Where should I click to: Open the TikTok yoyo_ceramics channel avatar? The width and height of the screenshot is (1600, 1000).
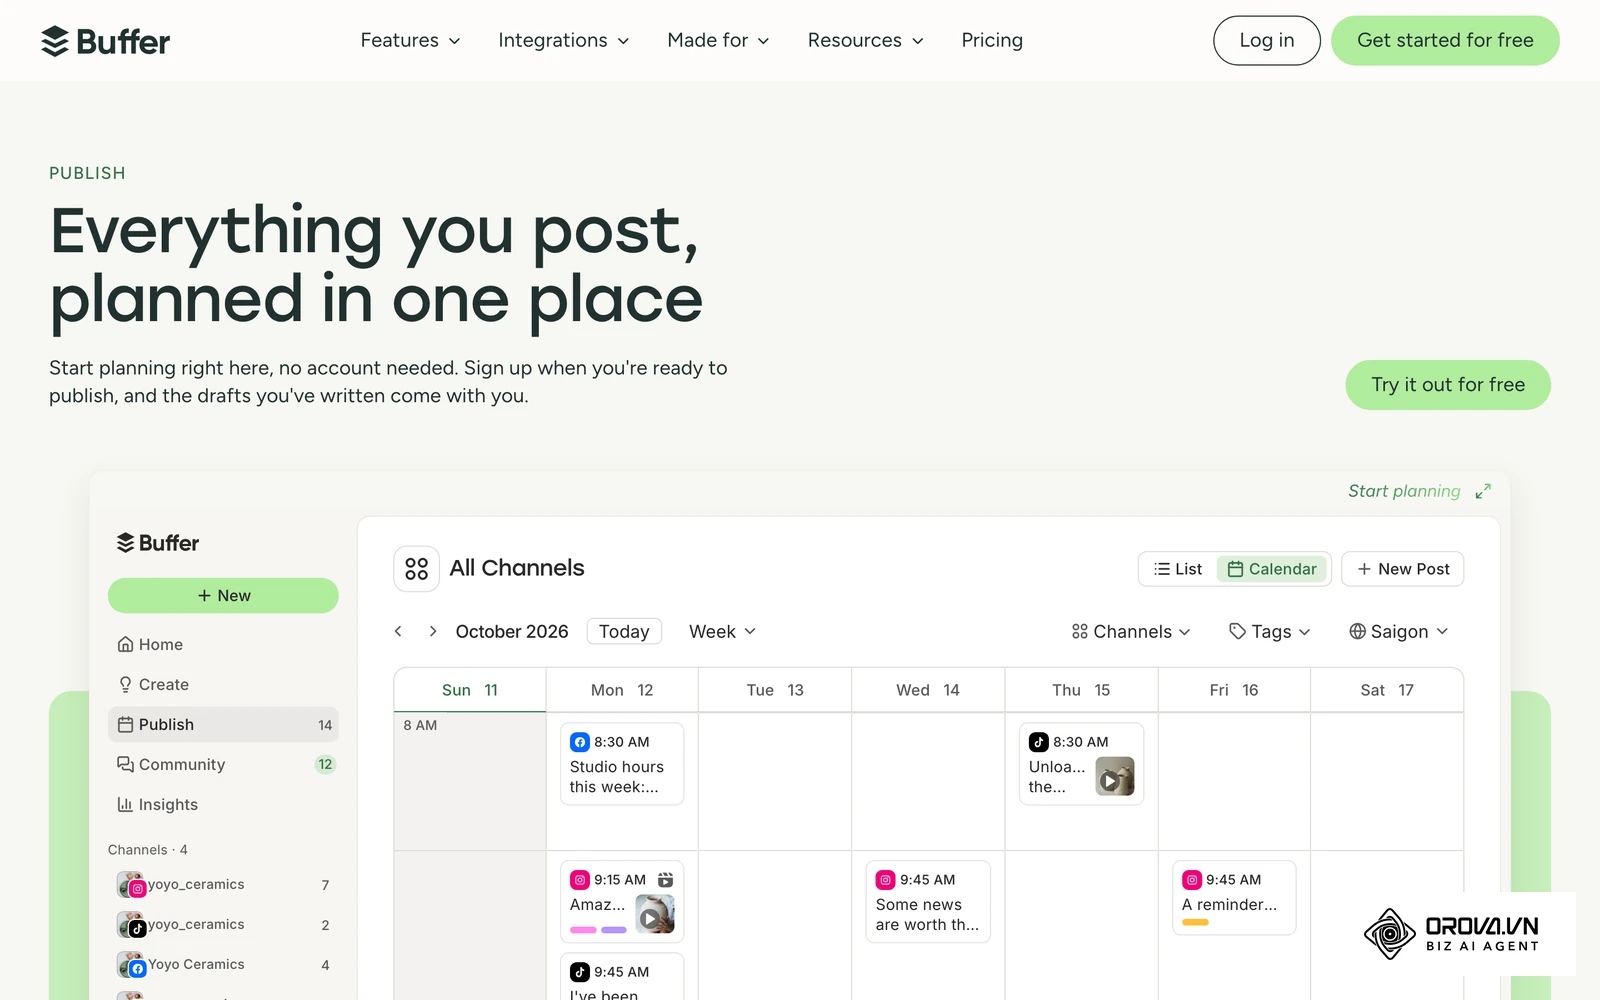click(x=131, y=925)
